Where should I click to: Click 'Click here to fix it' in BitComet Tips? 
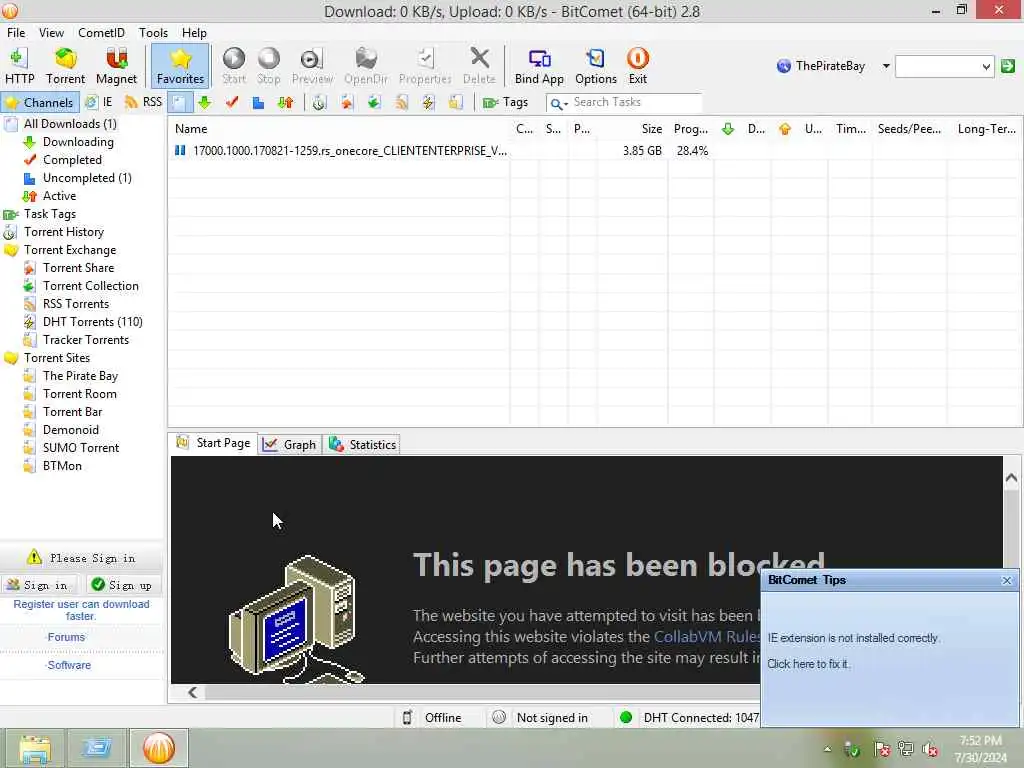tap(808, 664)
